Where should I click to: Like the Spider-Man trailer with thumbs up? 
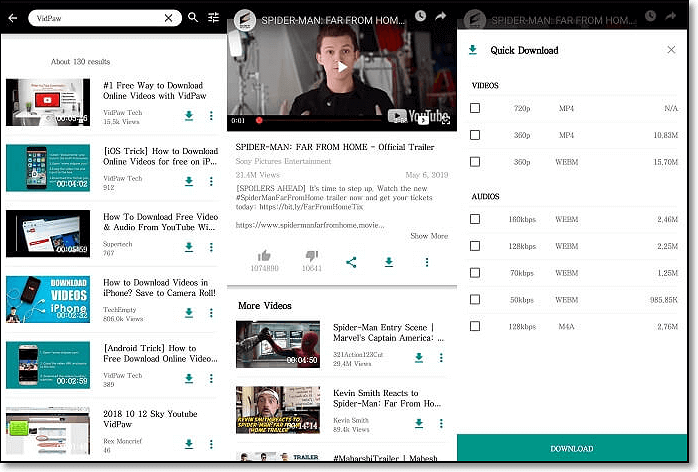click(x=264, y=256)
